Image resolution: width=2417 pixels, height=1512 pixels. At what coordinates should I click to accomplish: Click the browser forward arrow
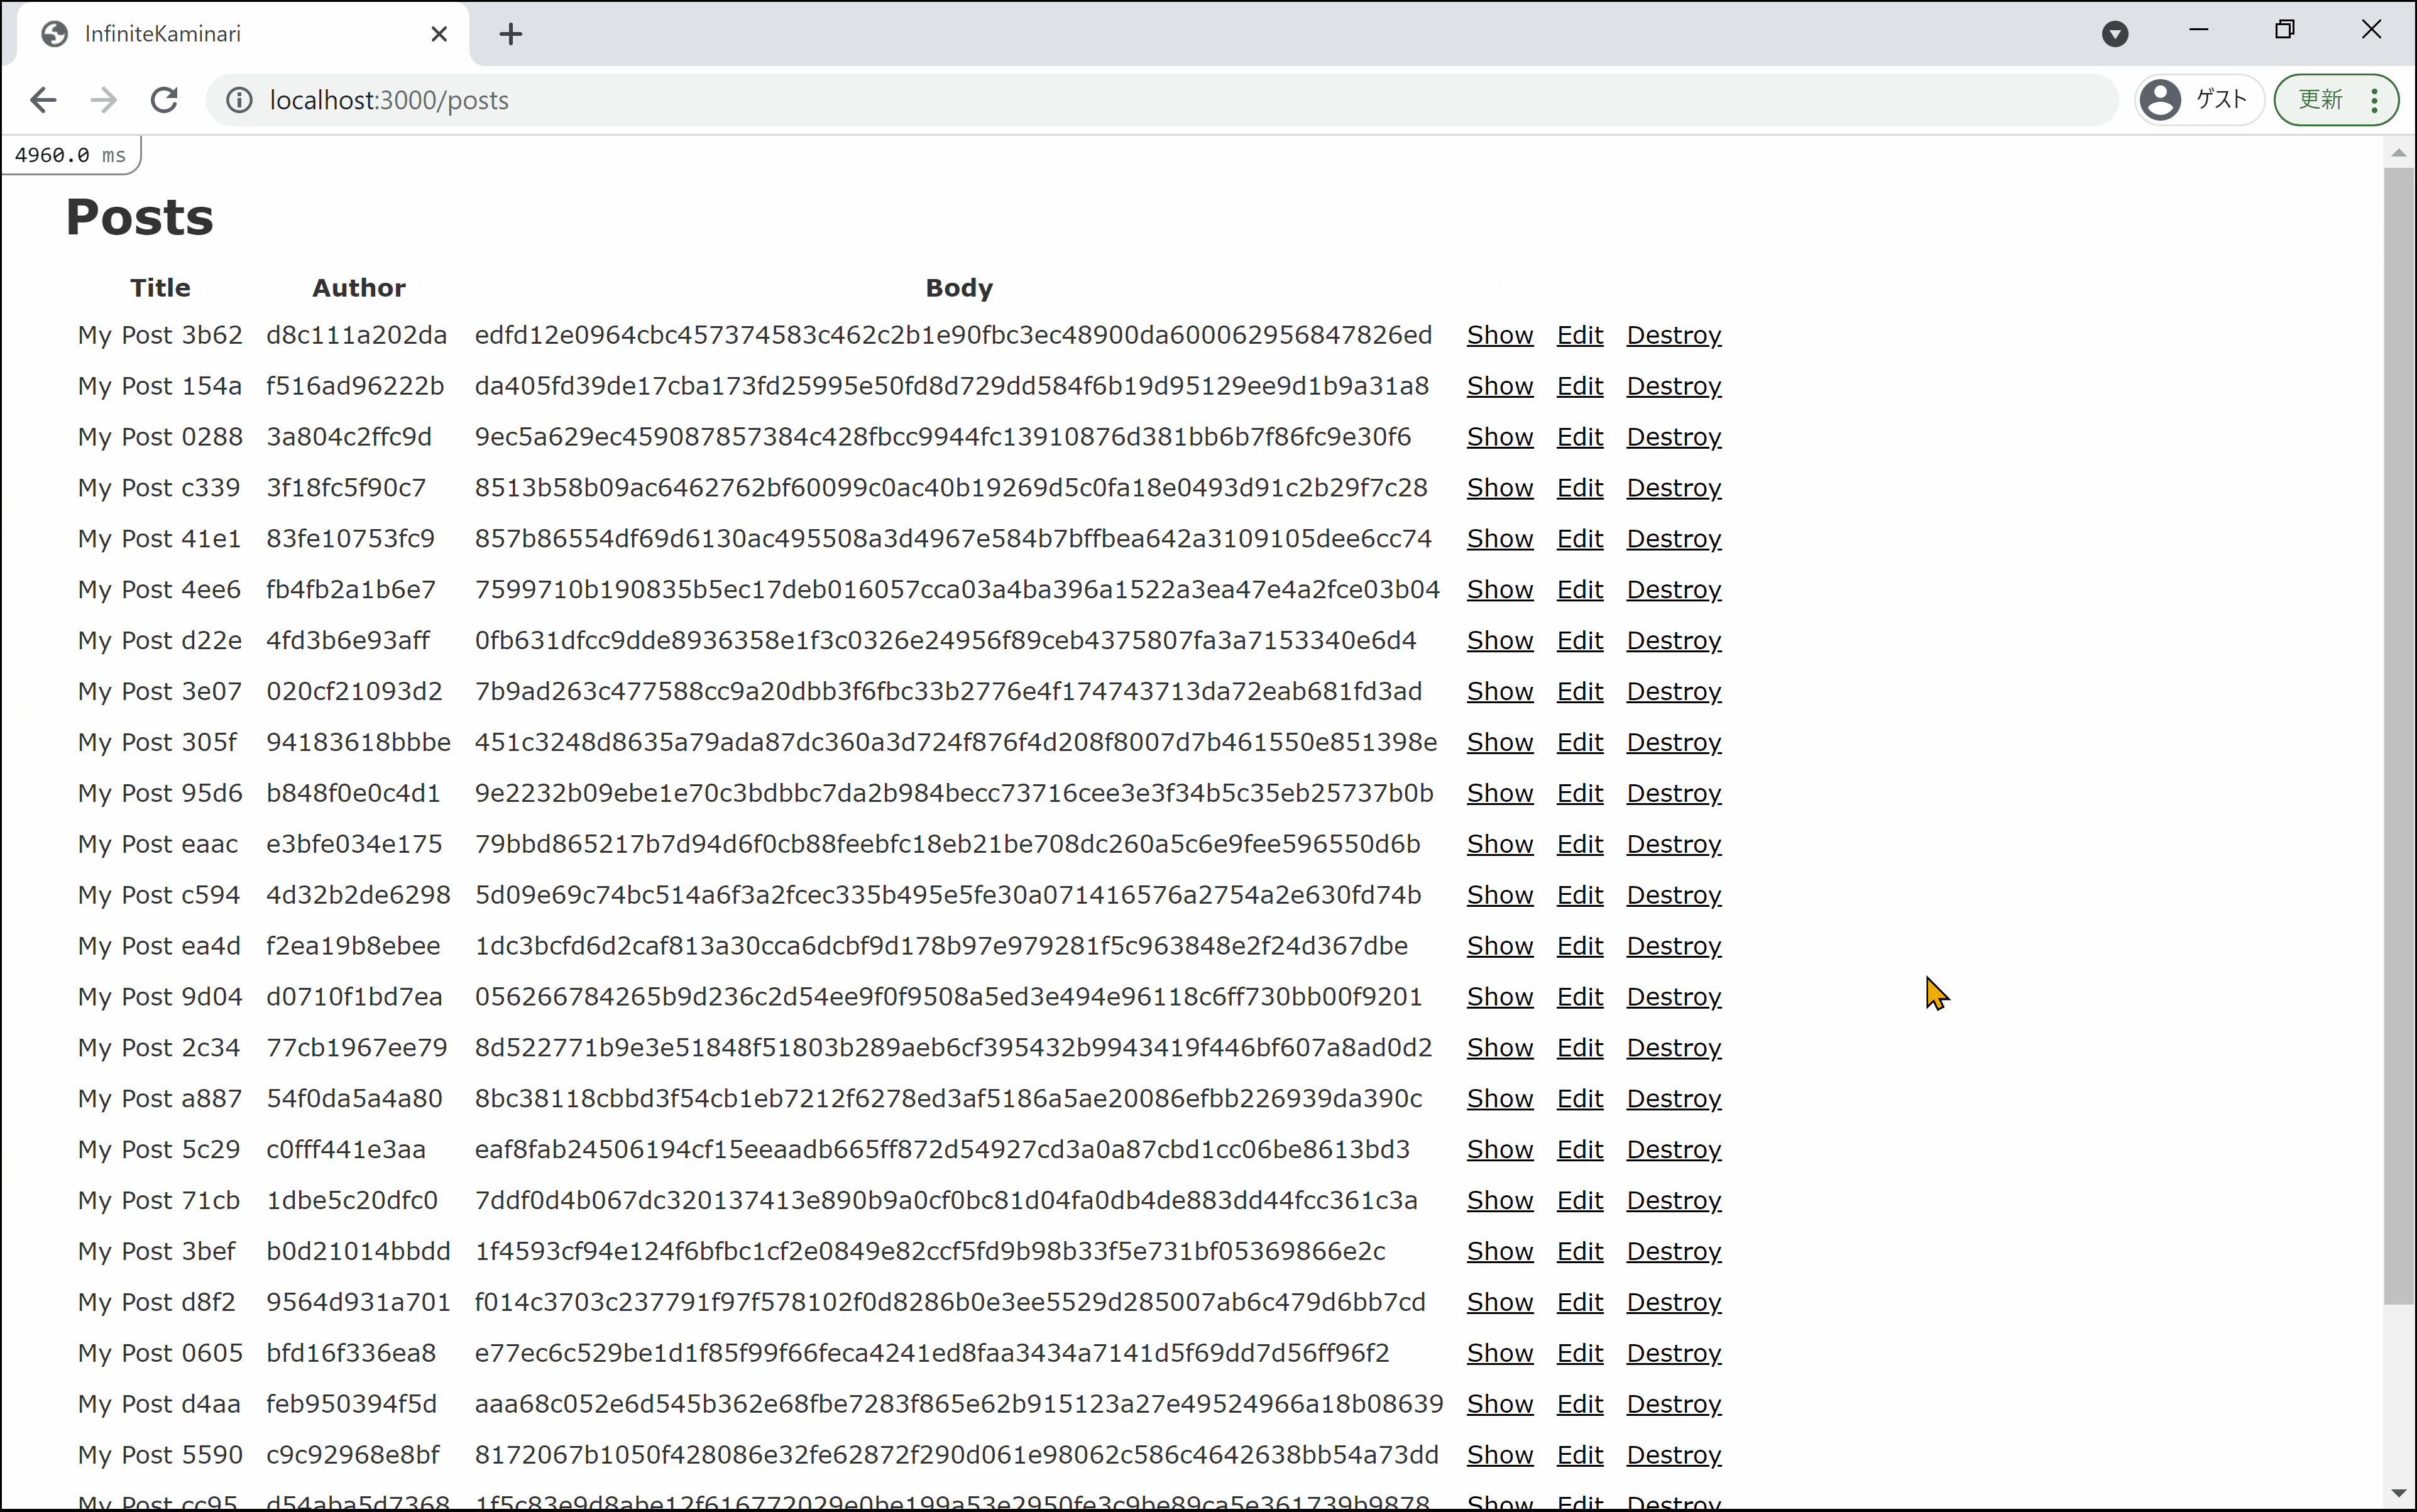tap(103, 100)
